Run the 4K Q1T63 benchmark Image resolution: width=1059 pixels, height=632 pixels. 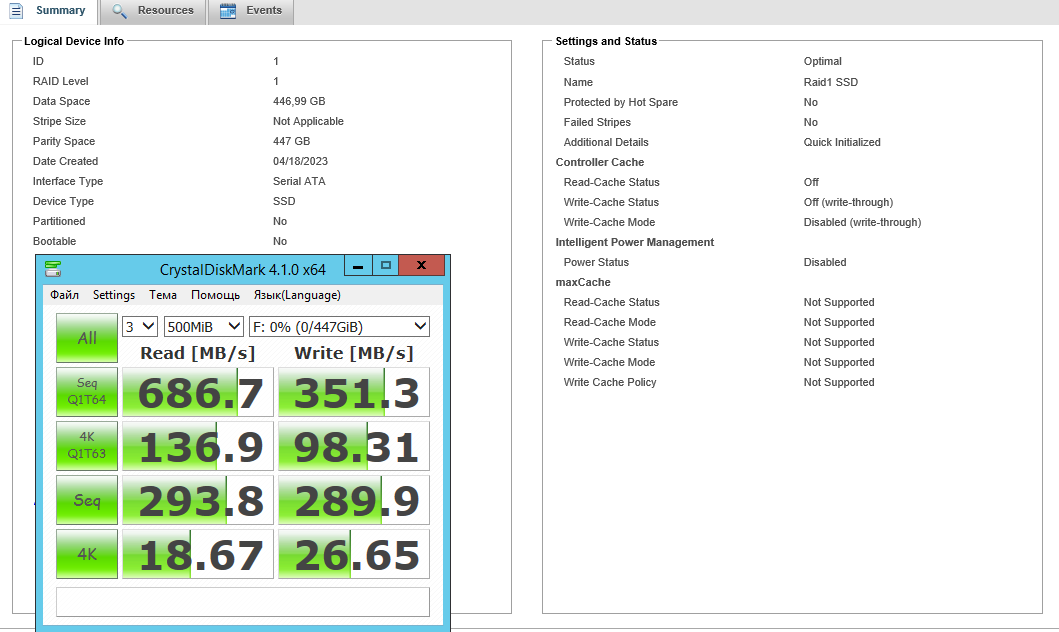coord(87,446)
